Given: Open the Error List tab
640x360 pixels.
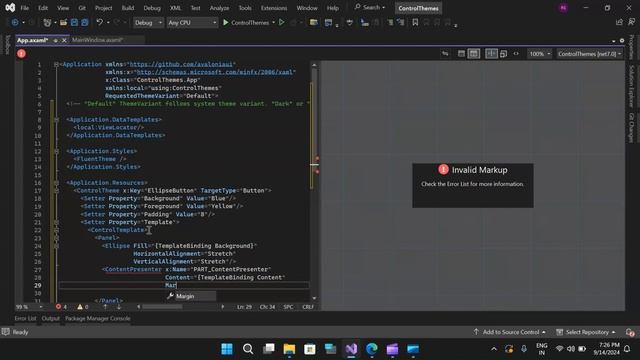Looking at the screenshot, I should (25, 318).
